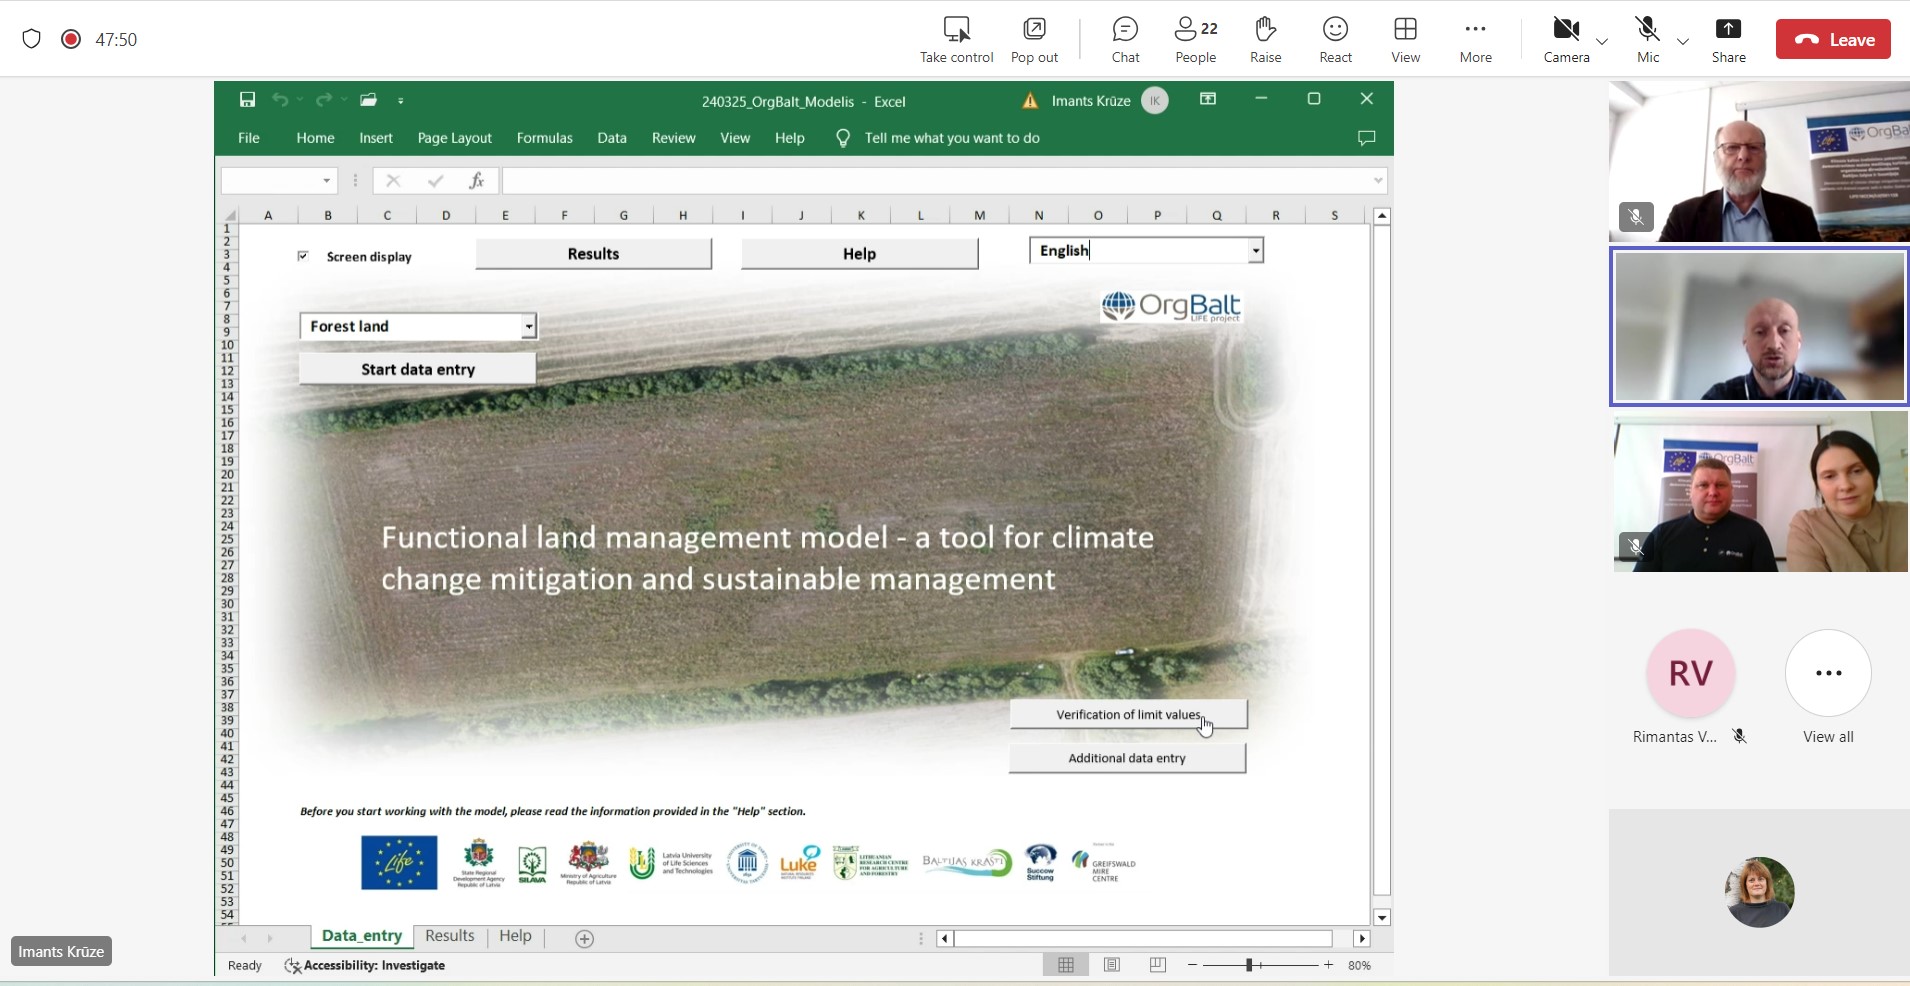Share your screen content
1910x986 pixels.
pyautogui.click(x=1728, y=40)
